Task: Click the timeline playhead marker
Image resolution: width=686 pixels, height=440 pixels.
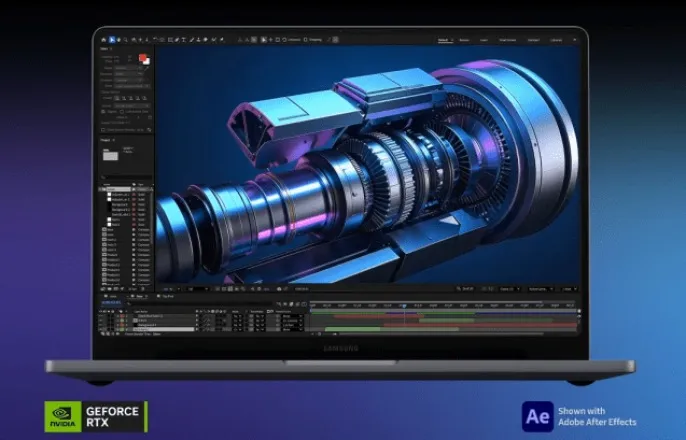Action: pyautogui.click(x=404, y=306)
